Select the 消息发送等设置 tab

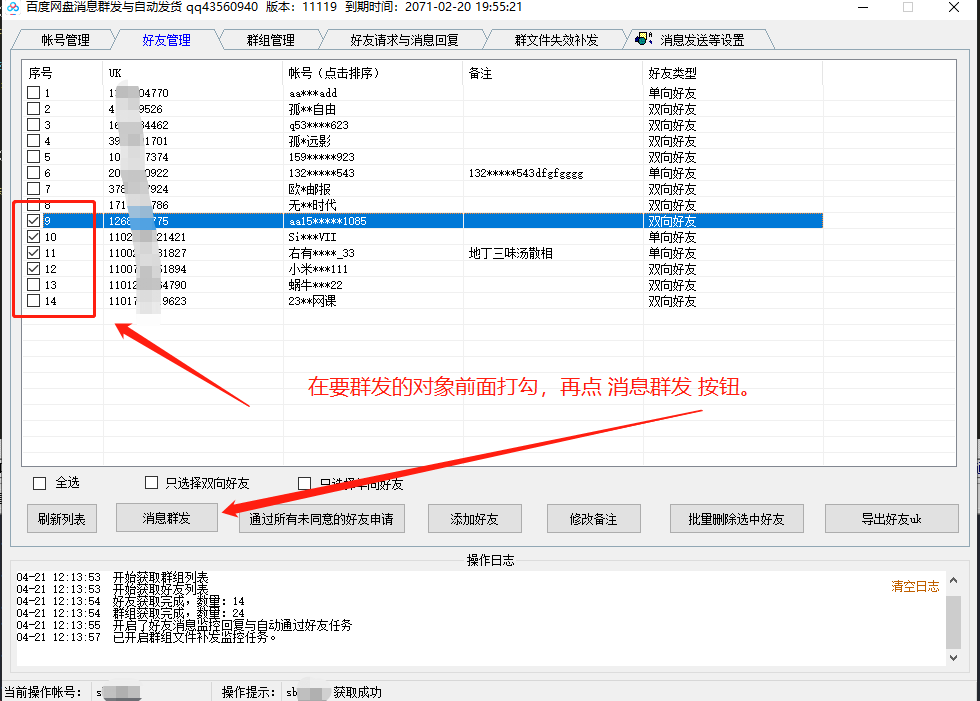pyautogui.click(x=702, y=38)
